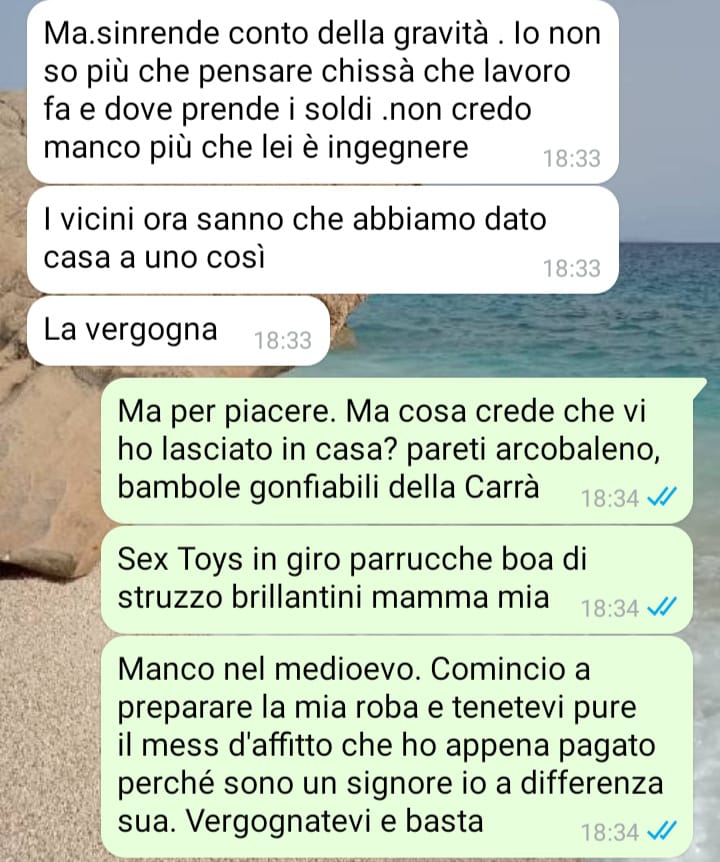Tap the sandy wallpaper left of the sent messages
720x862 pixels.
tap(49, 715)
